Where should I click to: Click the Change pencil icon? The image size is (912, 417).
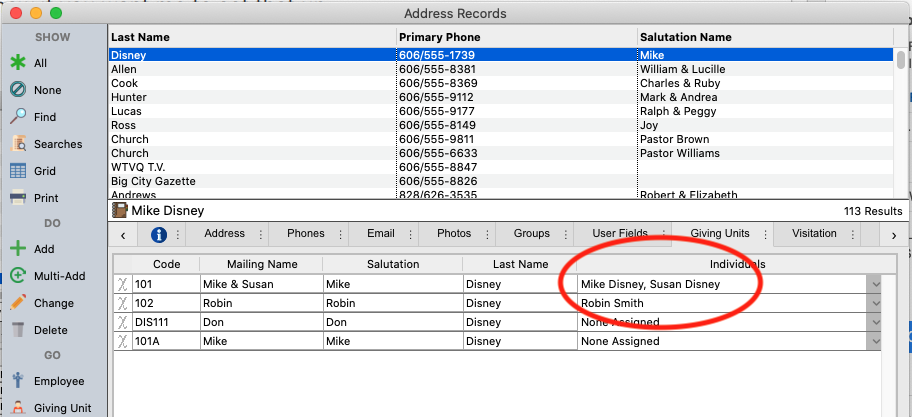pos(18,303)
